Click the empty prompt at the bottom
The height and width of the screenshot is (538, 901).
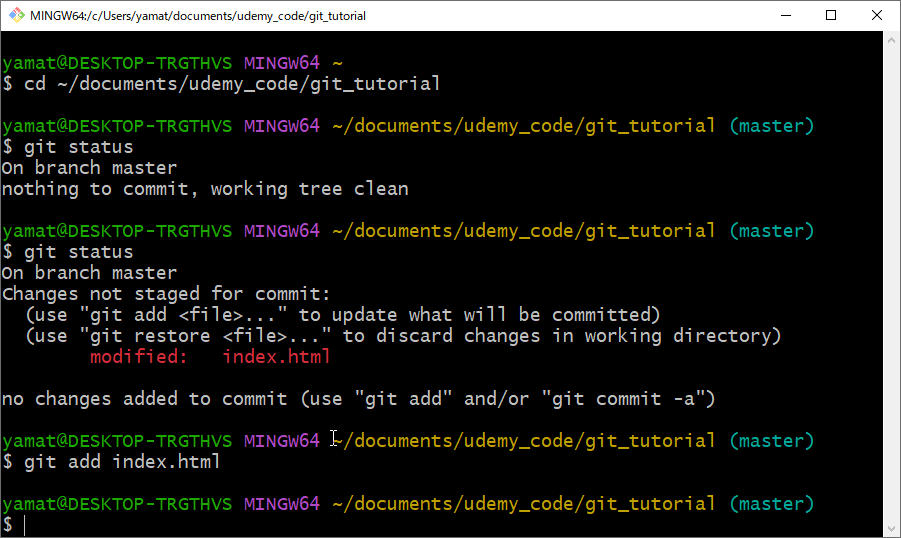coord(14,525)
